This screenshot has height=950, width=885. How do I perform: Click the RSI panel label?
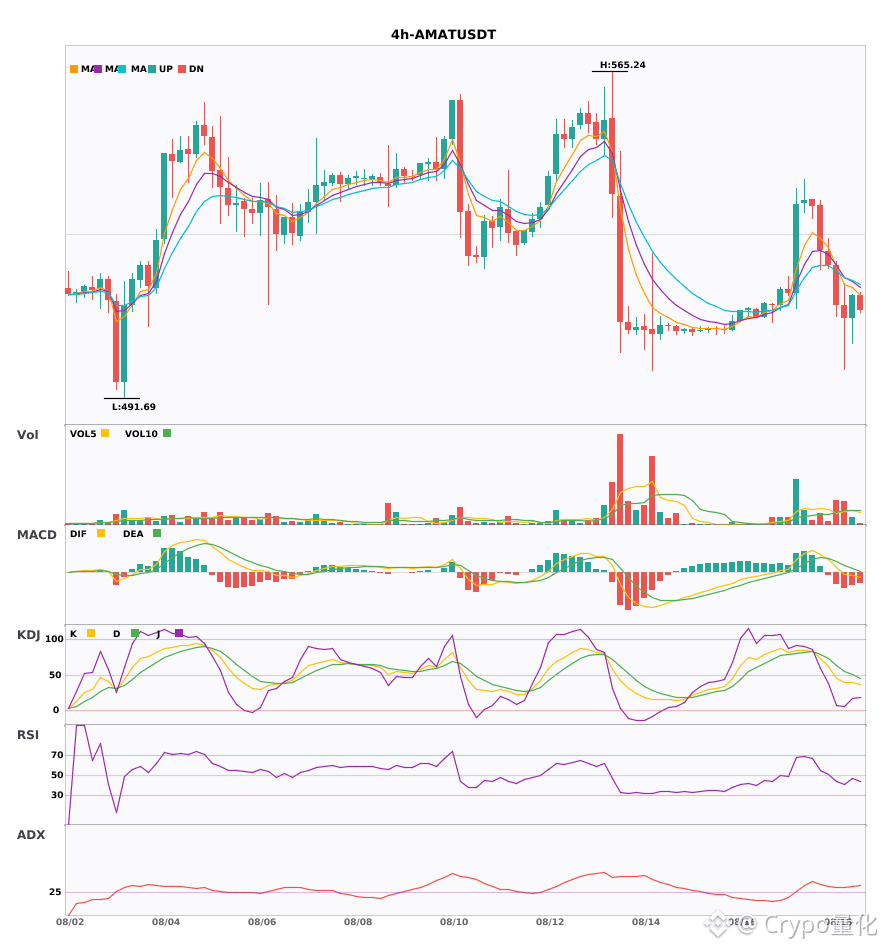[x=28, y=735]
